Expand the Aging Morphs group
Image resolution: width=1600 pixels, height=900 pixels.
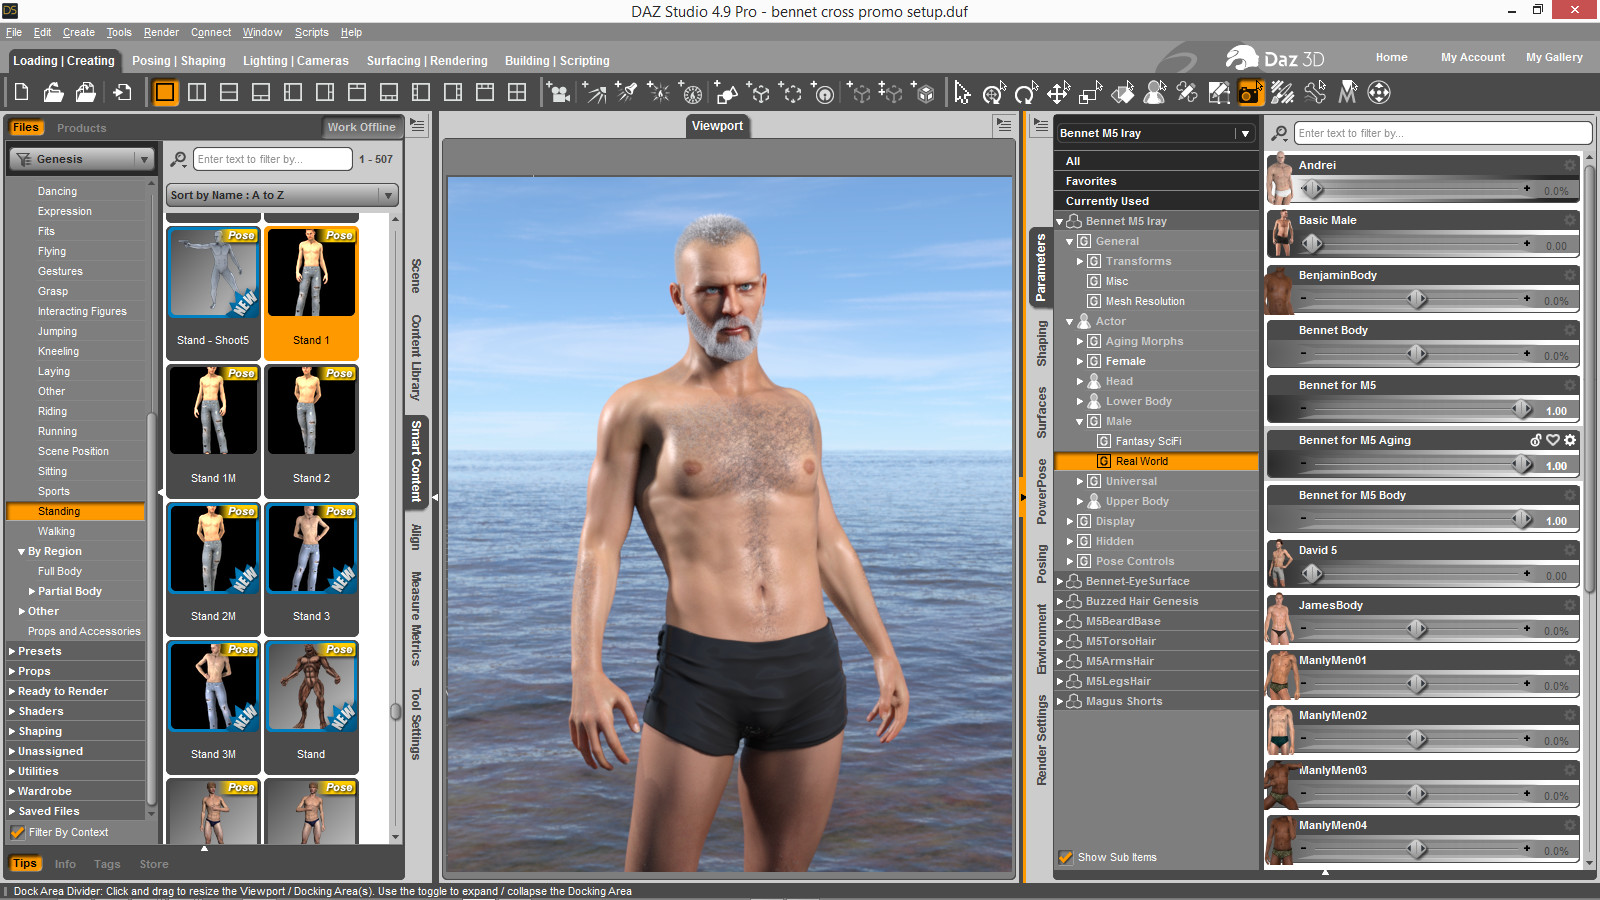pyautogui.click(x=1080, y=341)
